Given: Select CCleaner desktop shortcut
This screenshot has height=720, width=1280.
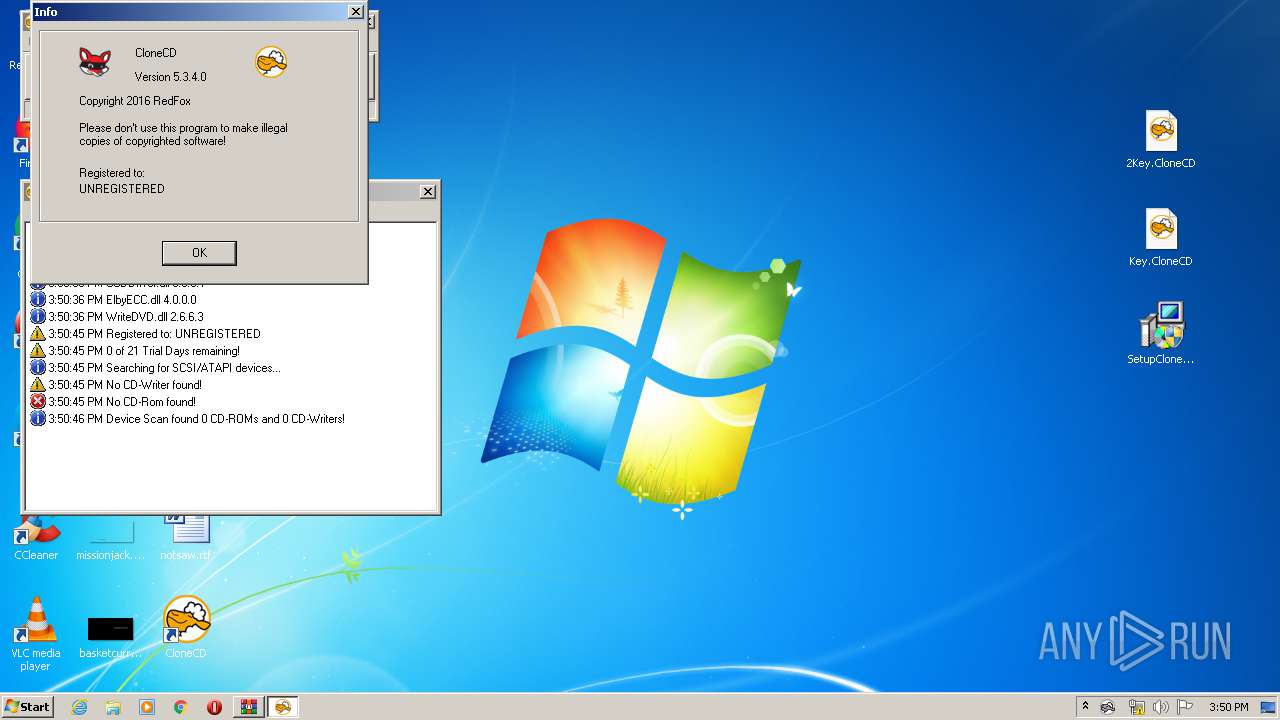Looking at the screenshot, I should point(36,540).
